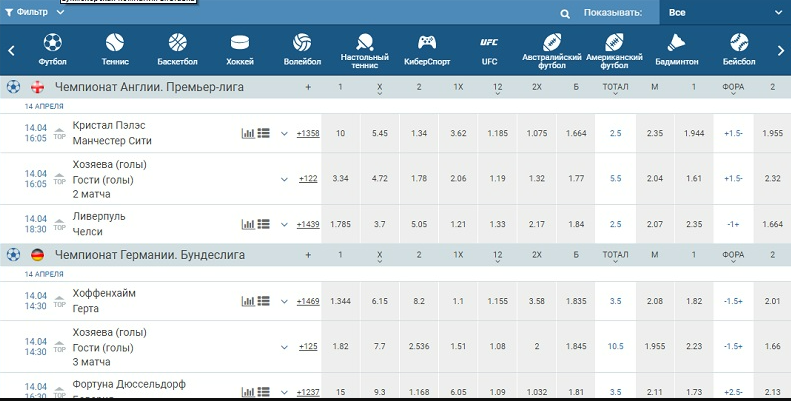Select handicap -1+ for Ливерпуль Челси
Screen dimensions: 791x401
(733, 224)
